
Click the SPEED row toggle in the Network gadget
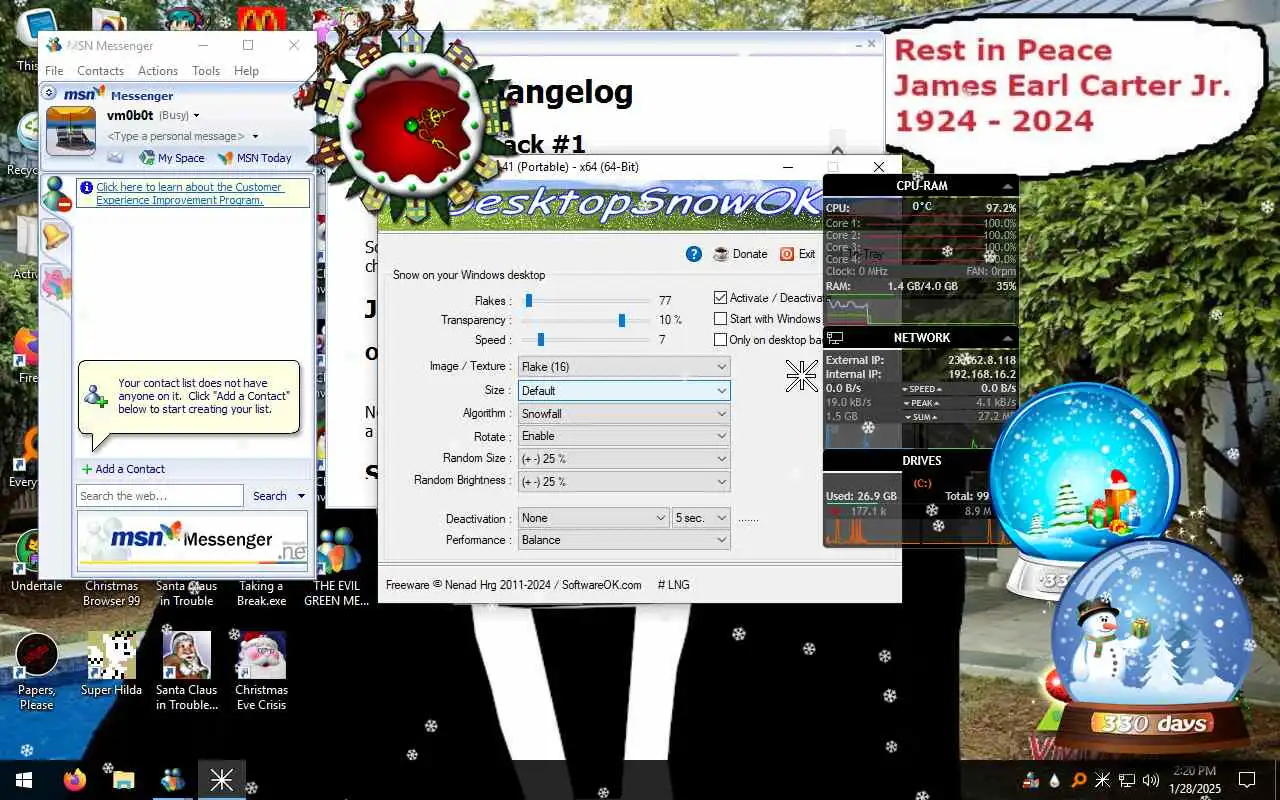coord(921,389)
